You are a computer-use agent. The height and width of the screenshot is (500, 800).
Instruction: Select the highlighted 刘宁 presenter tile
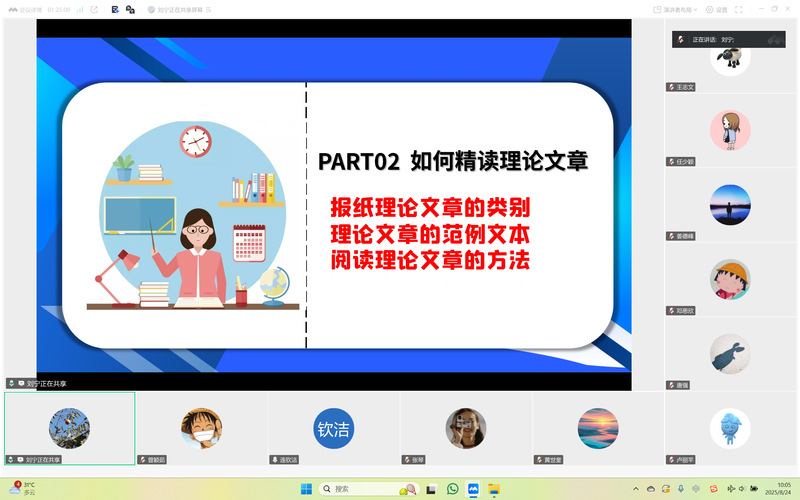click(x=69, y=428)
